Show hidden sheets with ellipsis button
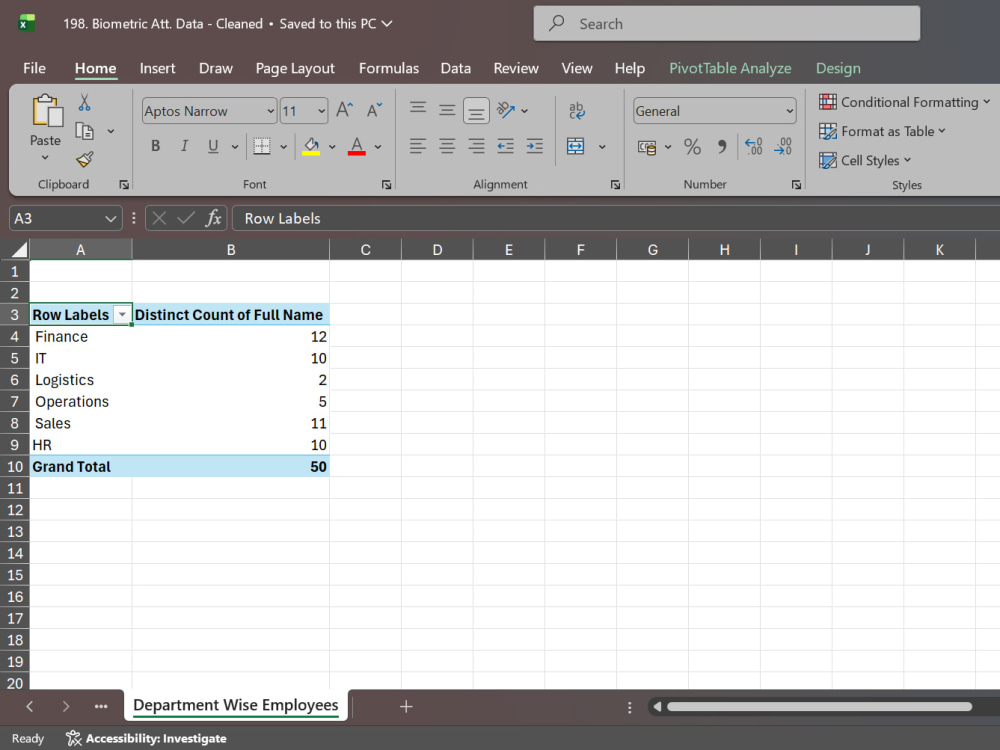Image resolution: width=1000 pixels, height=750 pixels. (x=101, y=707)
